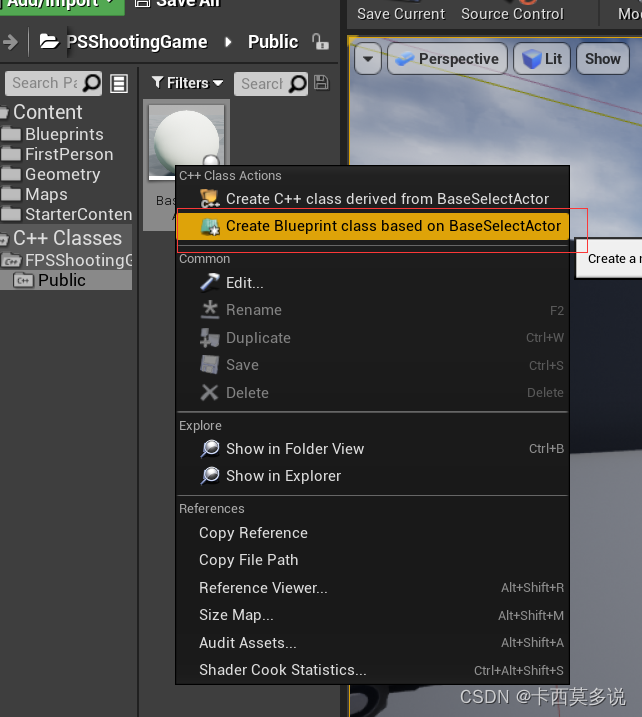Open the Filters dropdown
642x717 pixels.
187,83
